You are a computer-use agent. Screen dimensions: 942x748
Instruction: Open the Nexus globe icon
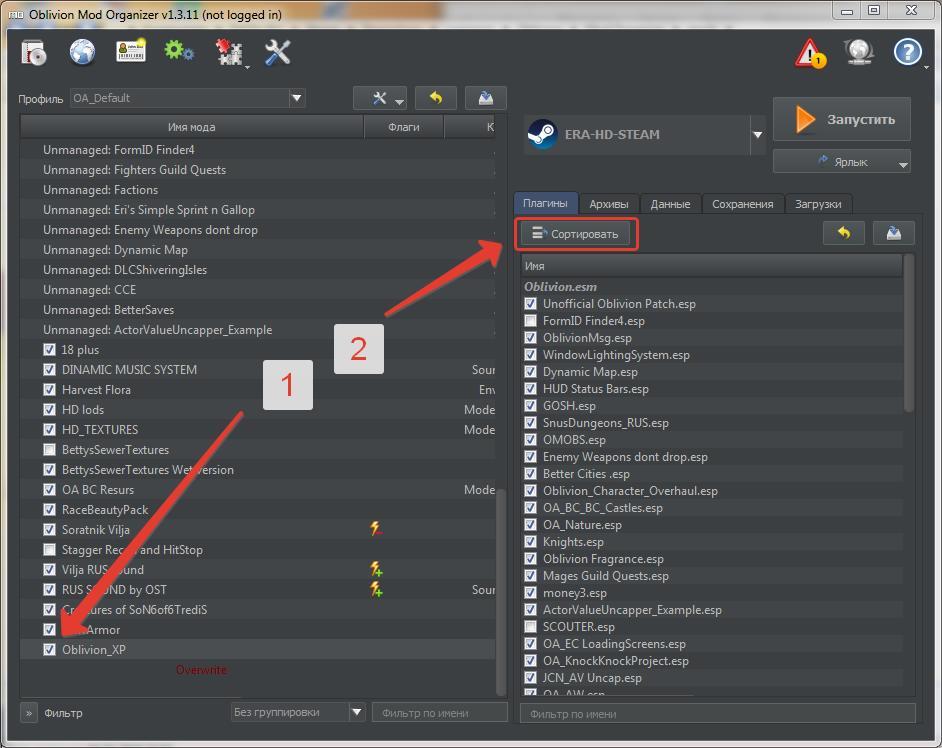[82, 52]
